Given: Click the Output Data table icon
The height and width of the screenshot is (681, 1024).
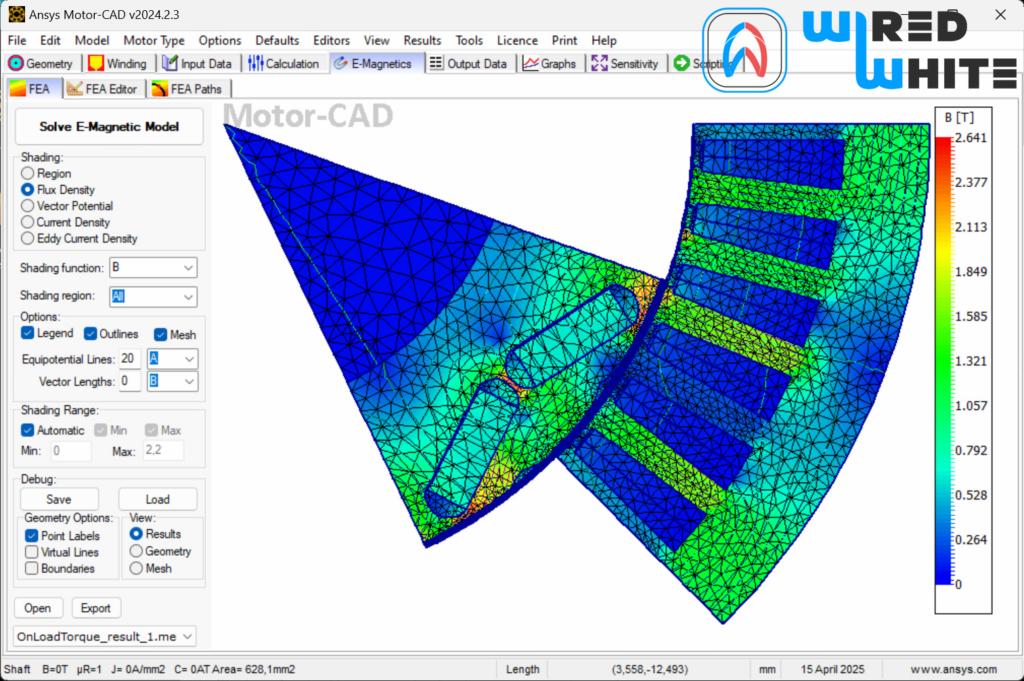Looking at the screenshot, I should (x=436, y=63).
